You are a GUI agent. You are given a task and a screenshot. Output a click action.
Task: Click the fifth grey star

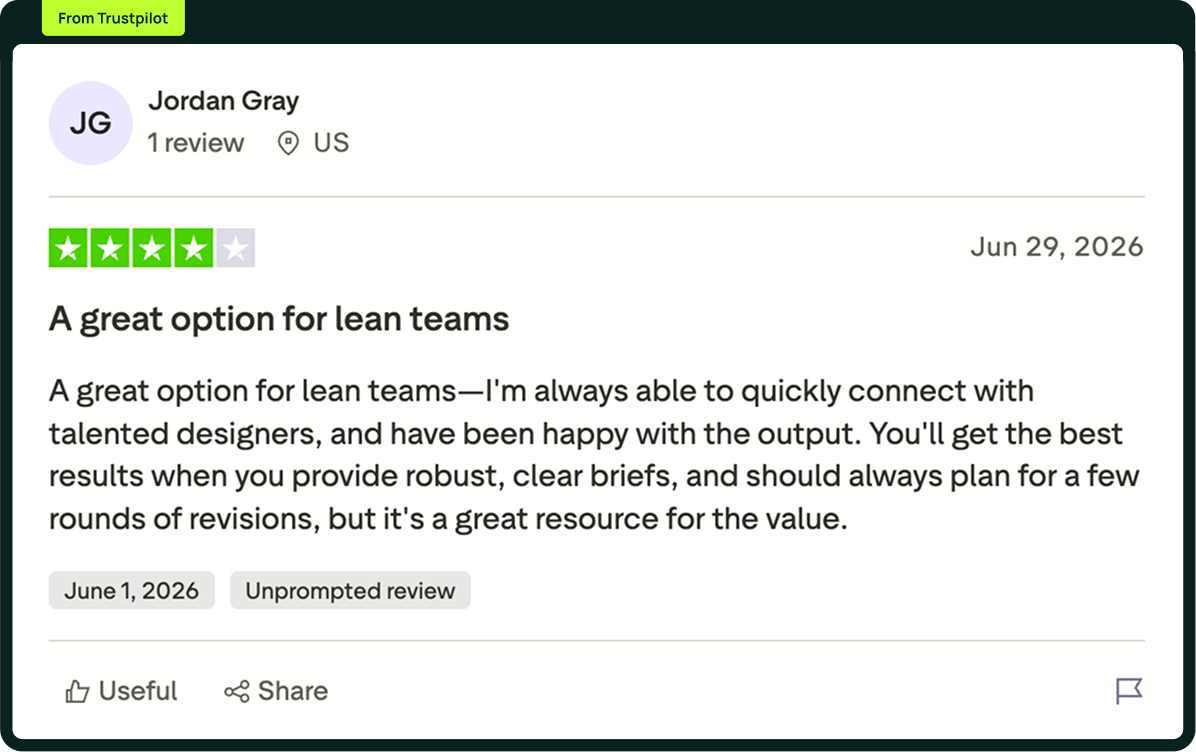(x=236, y=248)
